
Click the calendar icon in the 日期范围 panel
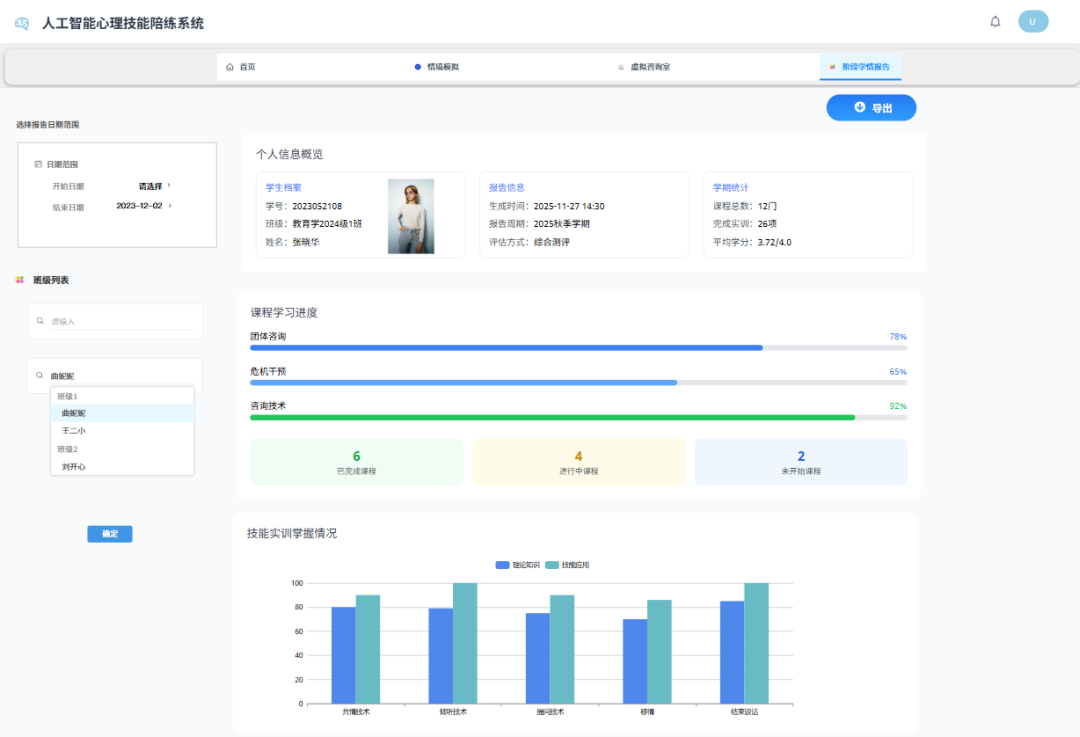40,163
